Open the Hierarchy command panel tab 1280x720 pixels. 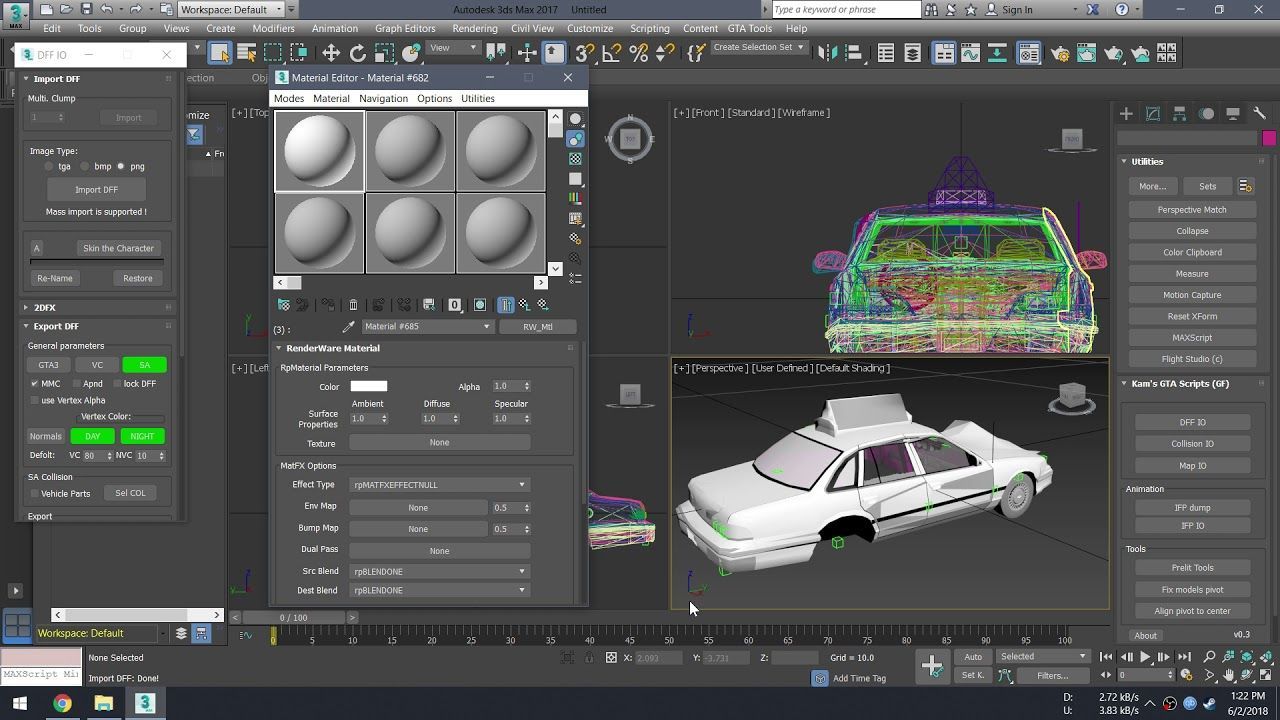1180,114
